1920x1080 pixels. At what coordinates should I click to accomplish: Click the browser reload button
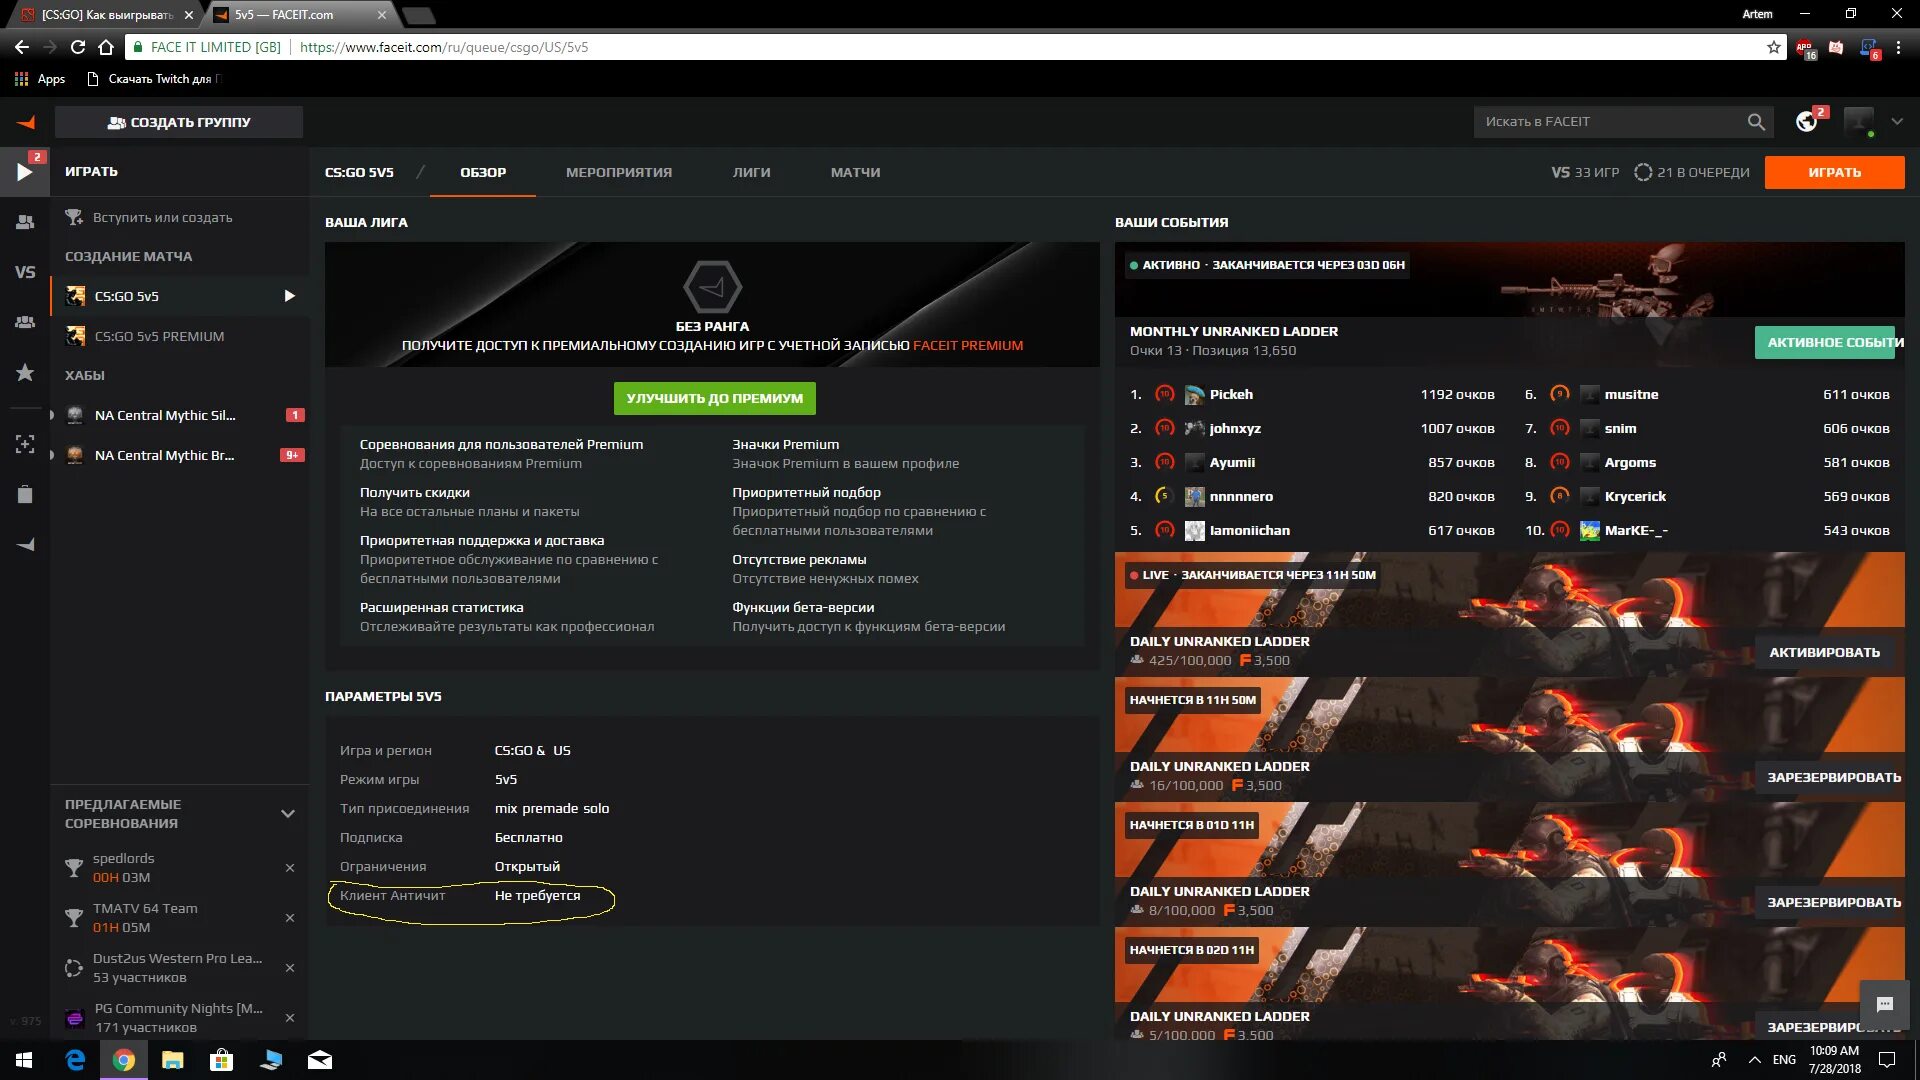(x=78, y=47)
